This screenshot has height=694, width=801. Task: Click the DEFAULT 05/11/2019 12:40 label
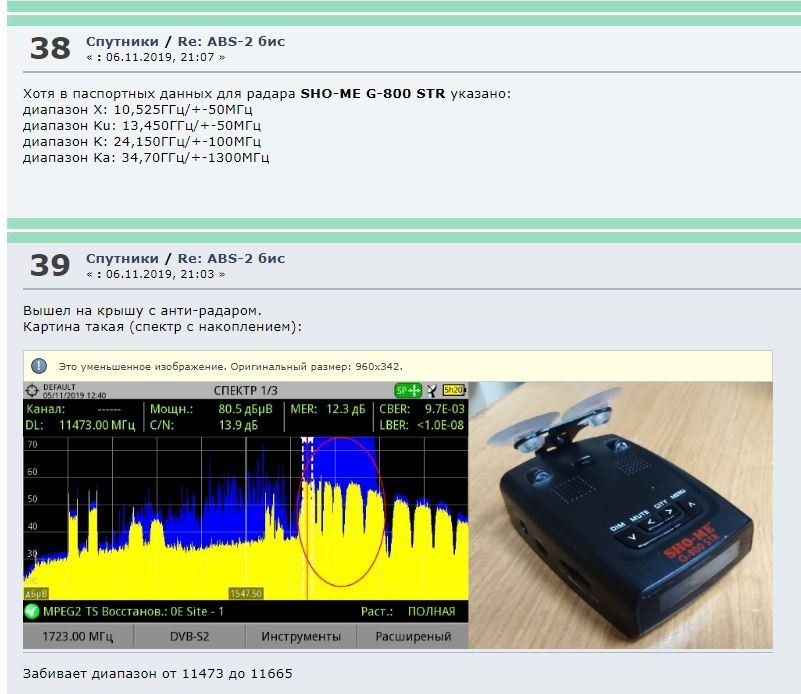pyautogui.click(x=75, y=391)
